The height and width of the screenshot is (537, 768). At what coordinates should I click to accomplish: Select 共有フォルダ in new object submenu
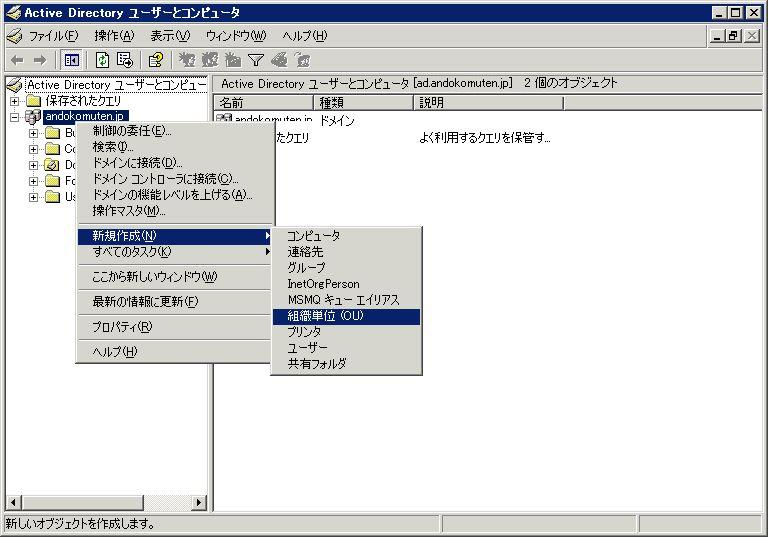tap(346, 364)
